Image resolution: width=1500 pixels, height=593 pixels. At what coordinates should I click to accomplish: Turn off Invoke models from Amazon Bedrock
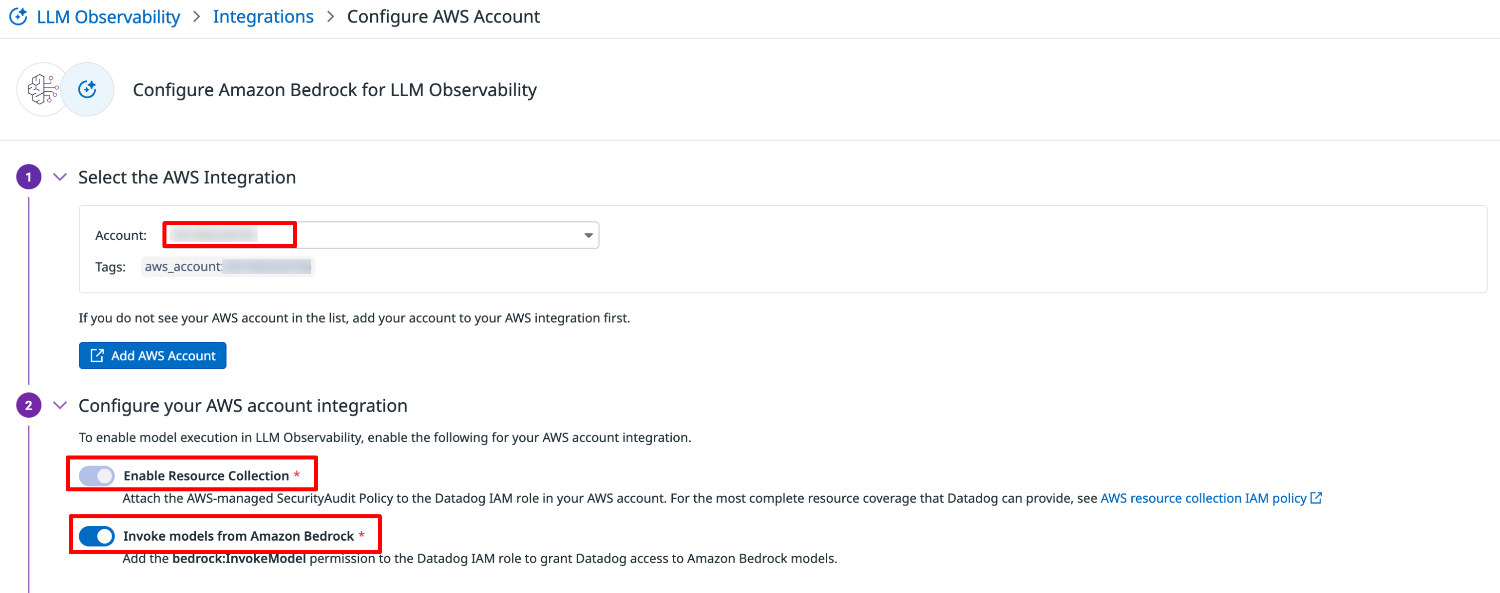click(x=97, y=536)
